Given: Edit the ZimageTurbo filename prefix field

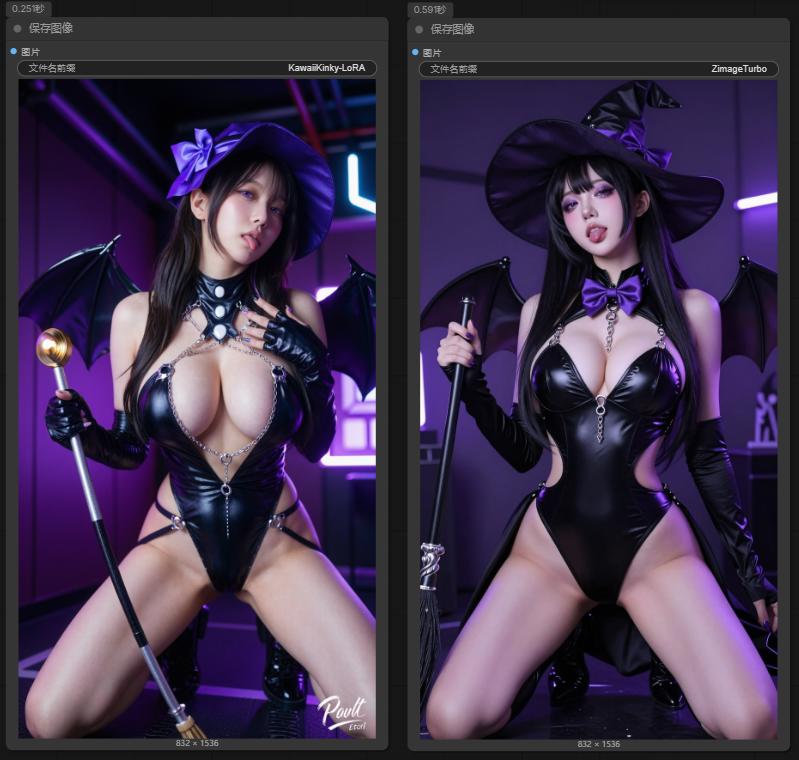Looking at the screenshot, I should (x=599, y=69).
